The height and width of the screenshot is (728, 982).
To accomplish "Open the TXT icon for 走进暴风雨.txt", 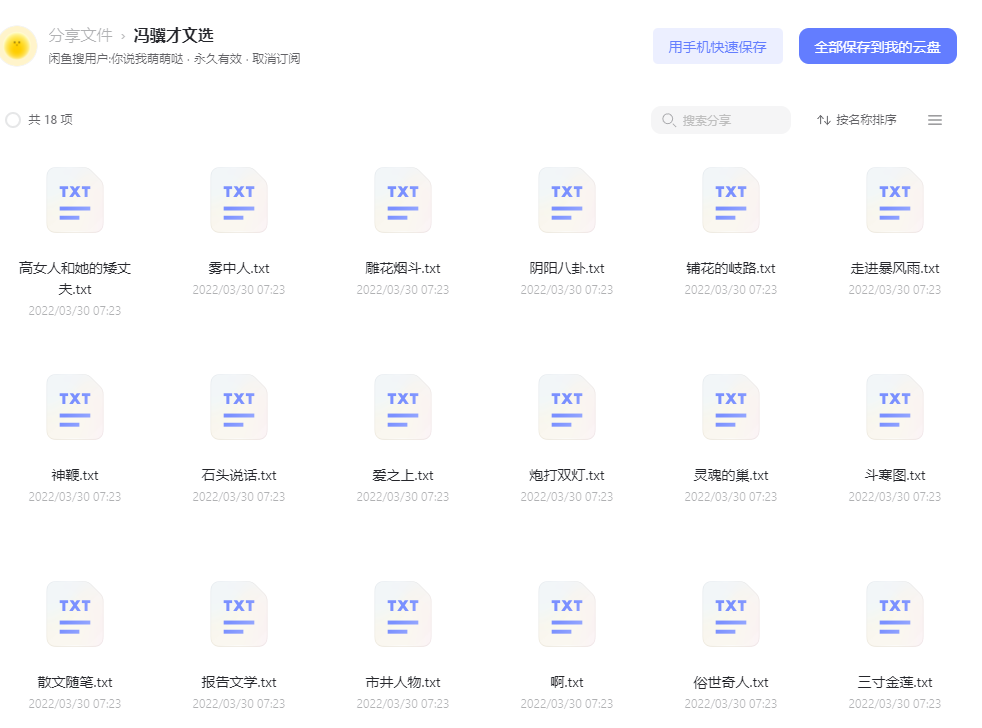I will [895, 200].
